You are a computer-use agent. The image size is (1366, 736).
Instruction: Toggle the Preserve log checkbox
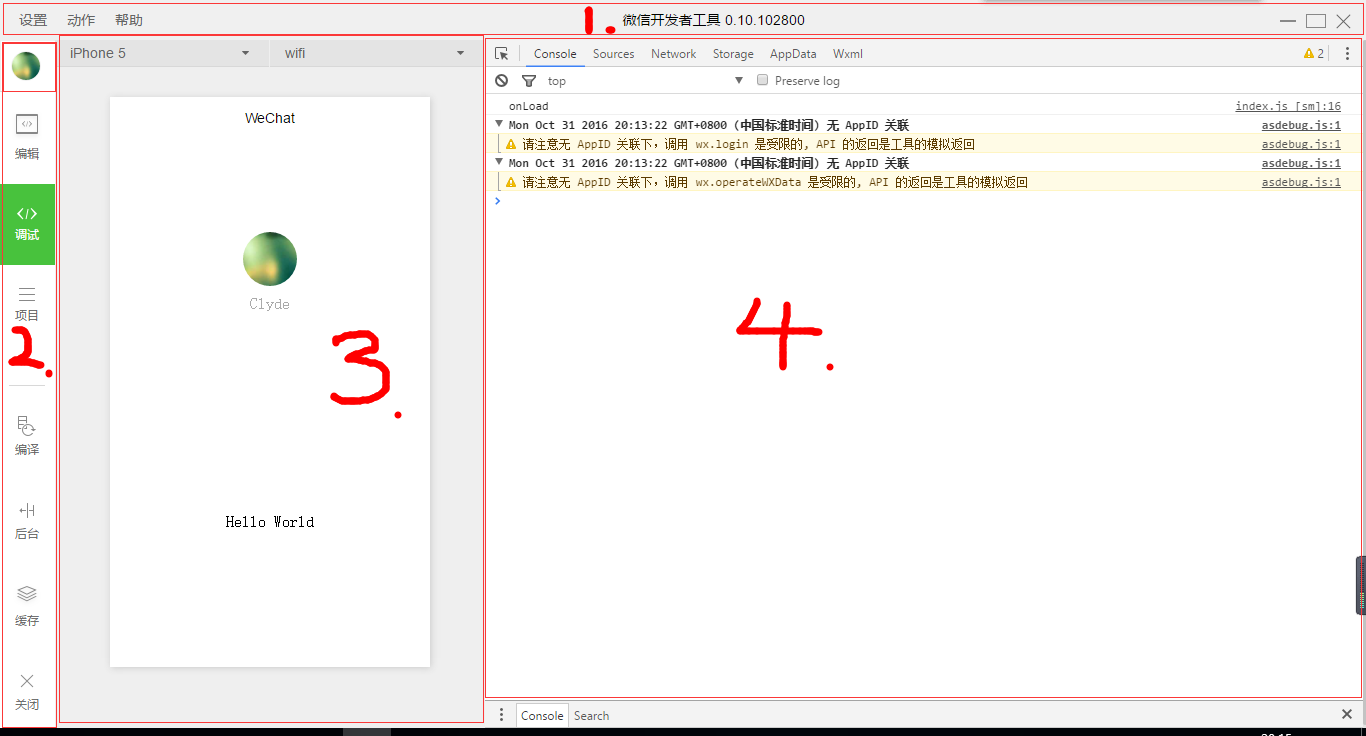(x=762, y=80)
